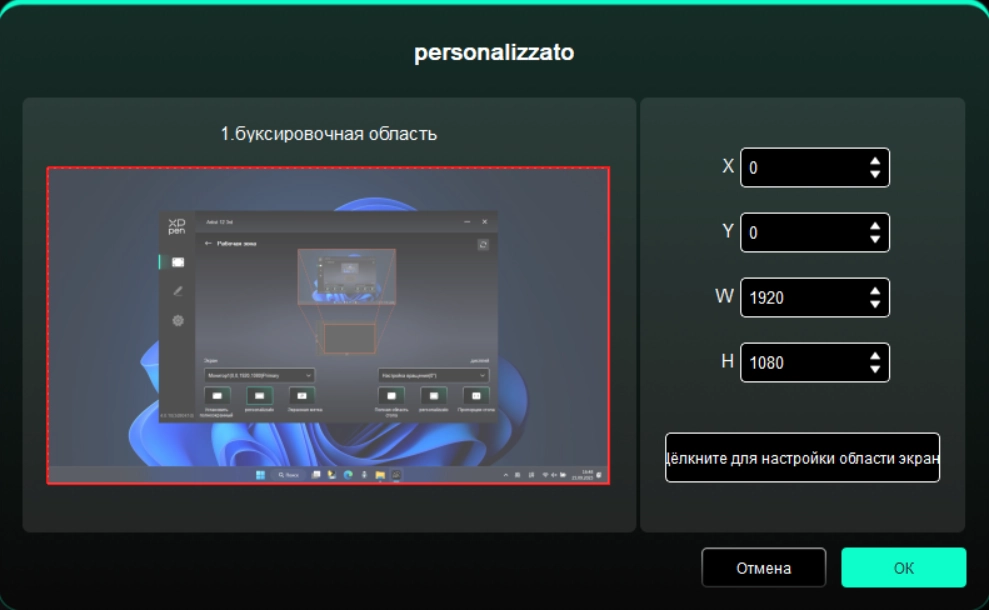The width and height of the screenshot is (989, 610).
Task: Click the gear icon in the previewed XP-Pen sidebar
Action: coord(178,321)
